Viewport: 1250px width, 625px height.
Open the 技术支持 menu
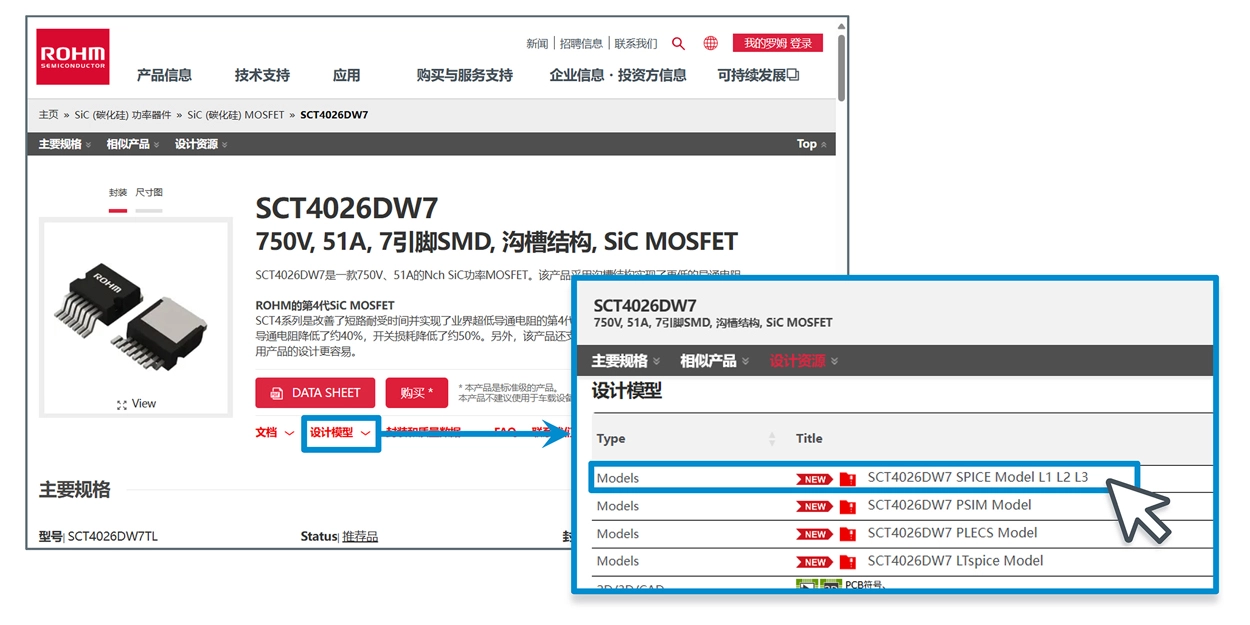point(262,76)
